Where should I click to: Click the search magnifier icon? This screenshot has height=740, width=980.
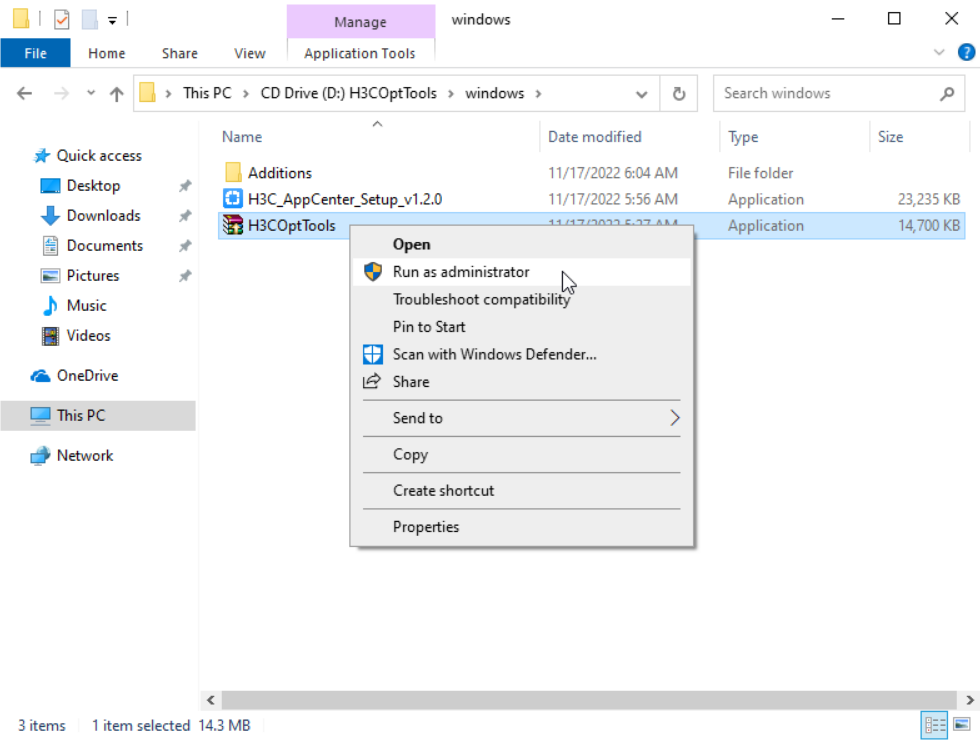click(948, 94)
